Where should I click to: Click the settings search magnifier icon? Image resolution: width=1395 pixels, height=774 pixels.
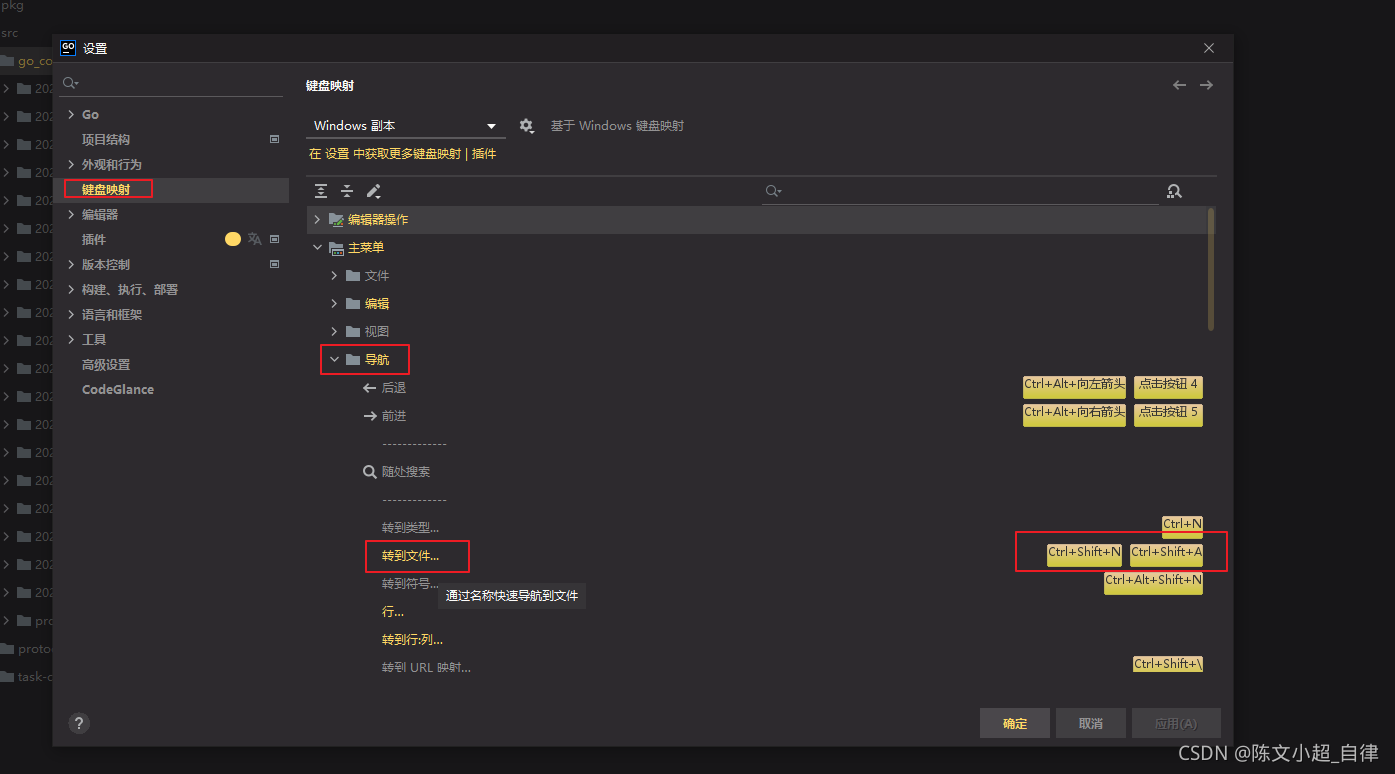click(70, 83)
